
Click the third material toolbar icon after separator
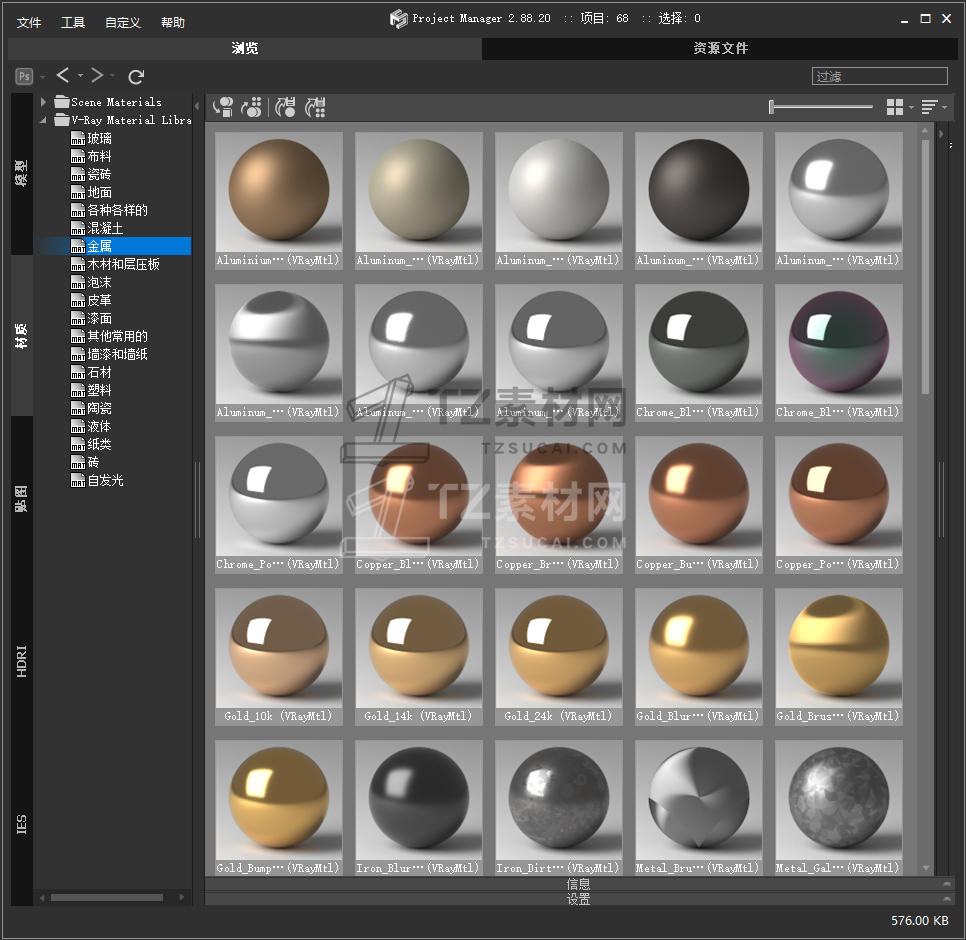[x=286, y=107]
